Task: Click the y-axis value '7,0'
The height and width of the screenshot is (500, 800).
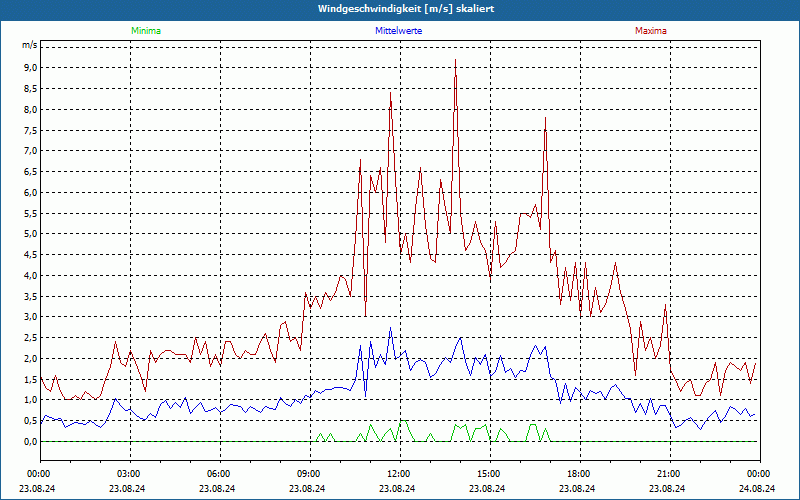Action: click(30, 151)
